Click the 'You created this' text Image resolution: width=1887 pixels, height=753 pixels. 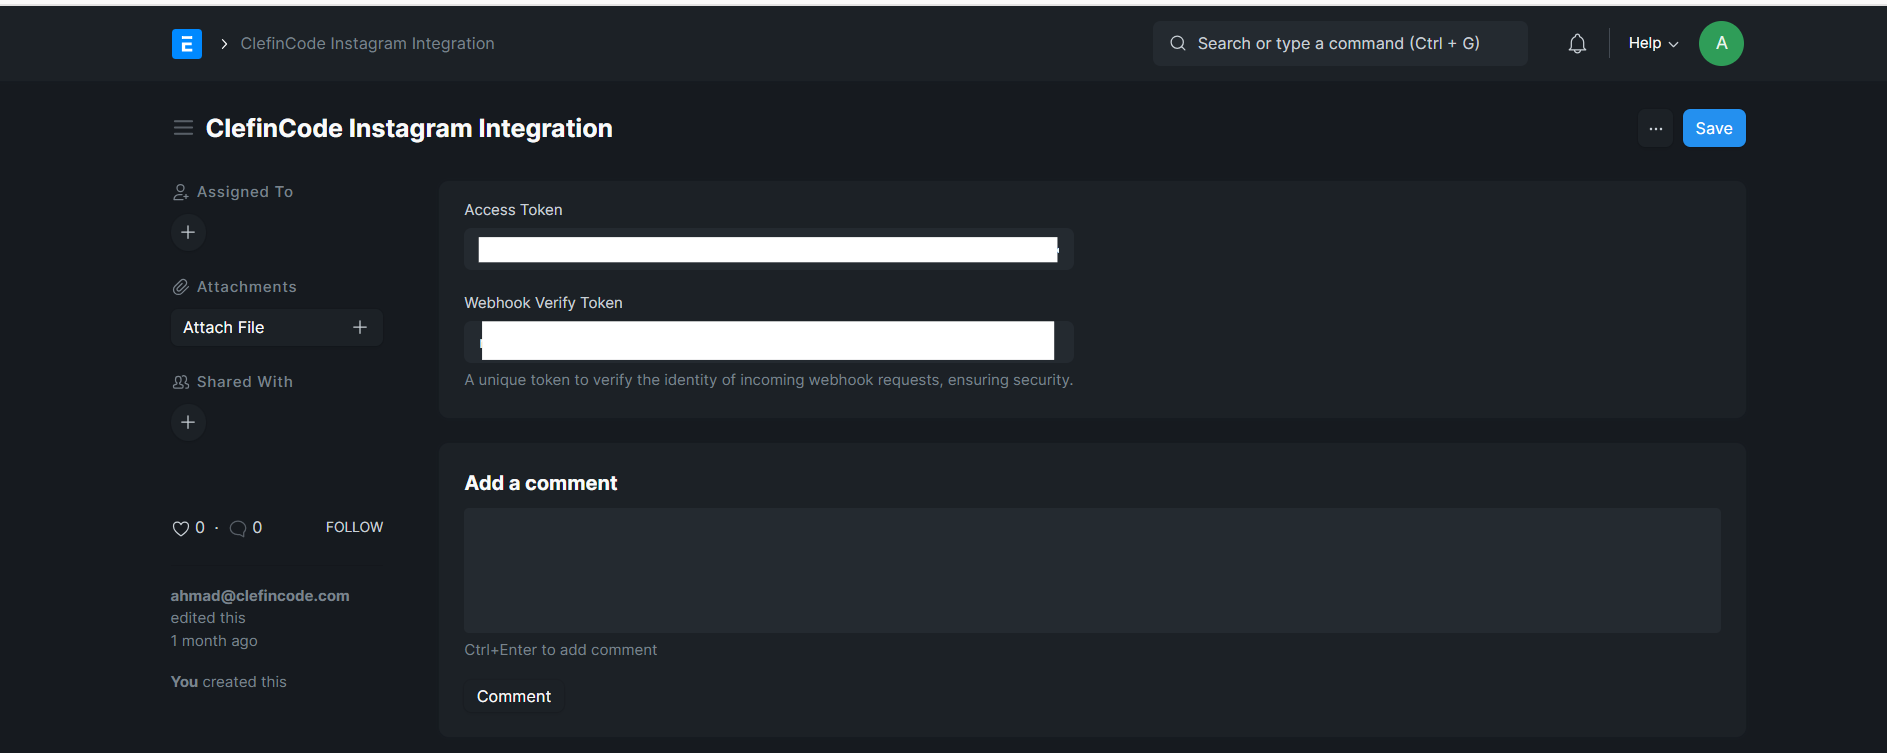[x=228, y=682]
